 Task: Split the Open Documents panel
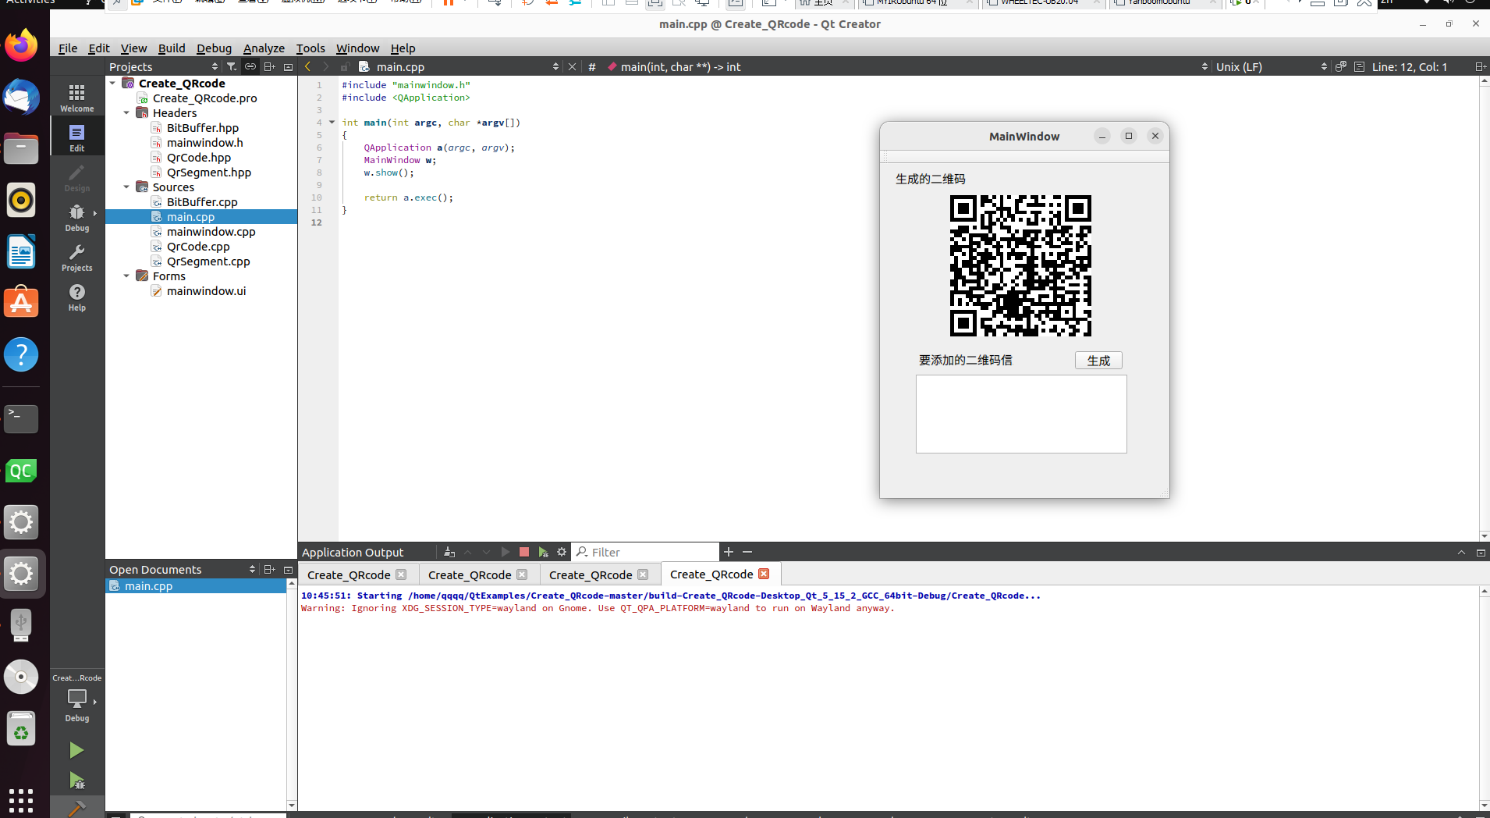269,569
